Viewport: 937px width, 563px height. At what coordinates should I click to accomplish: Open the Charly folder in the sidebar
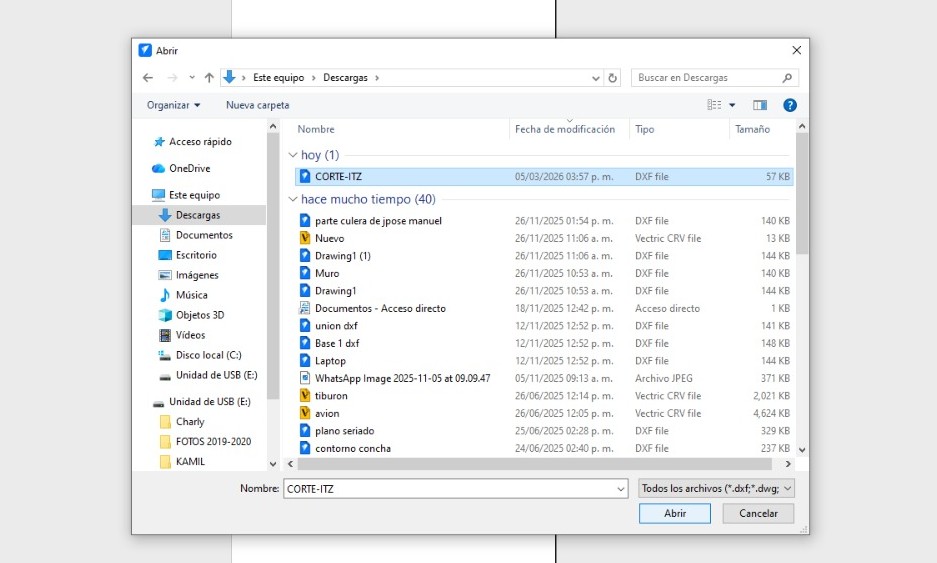[182, 421]
